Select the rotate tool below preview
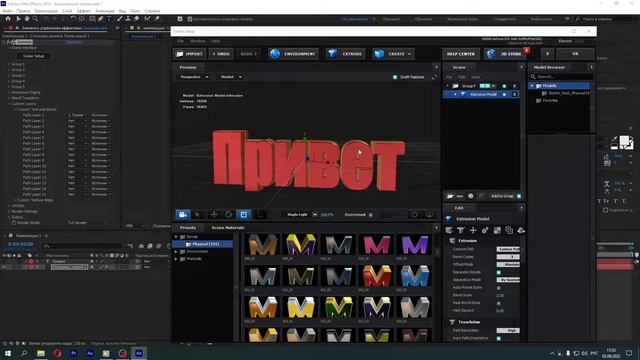Viewport: 640px width, 360px height. (x=229, y=215)
